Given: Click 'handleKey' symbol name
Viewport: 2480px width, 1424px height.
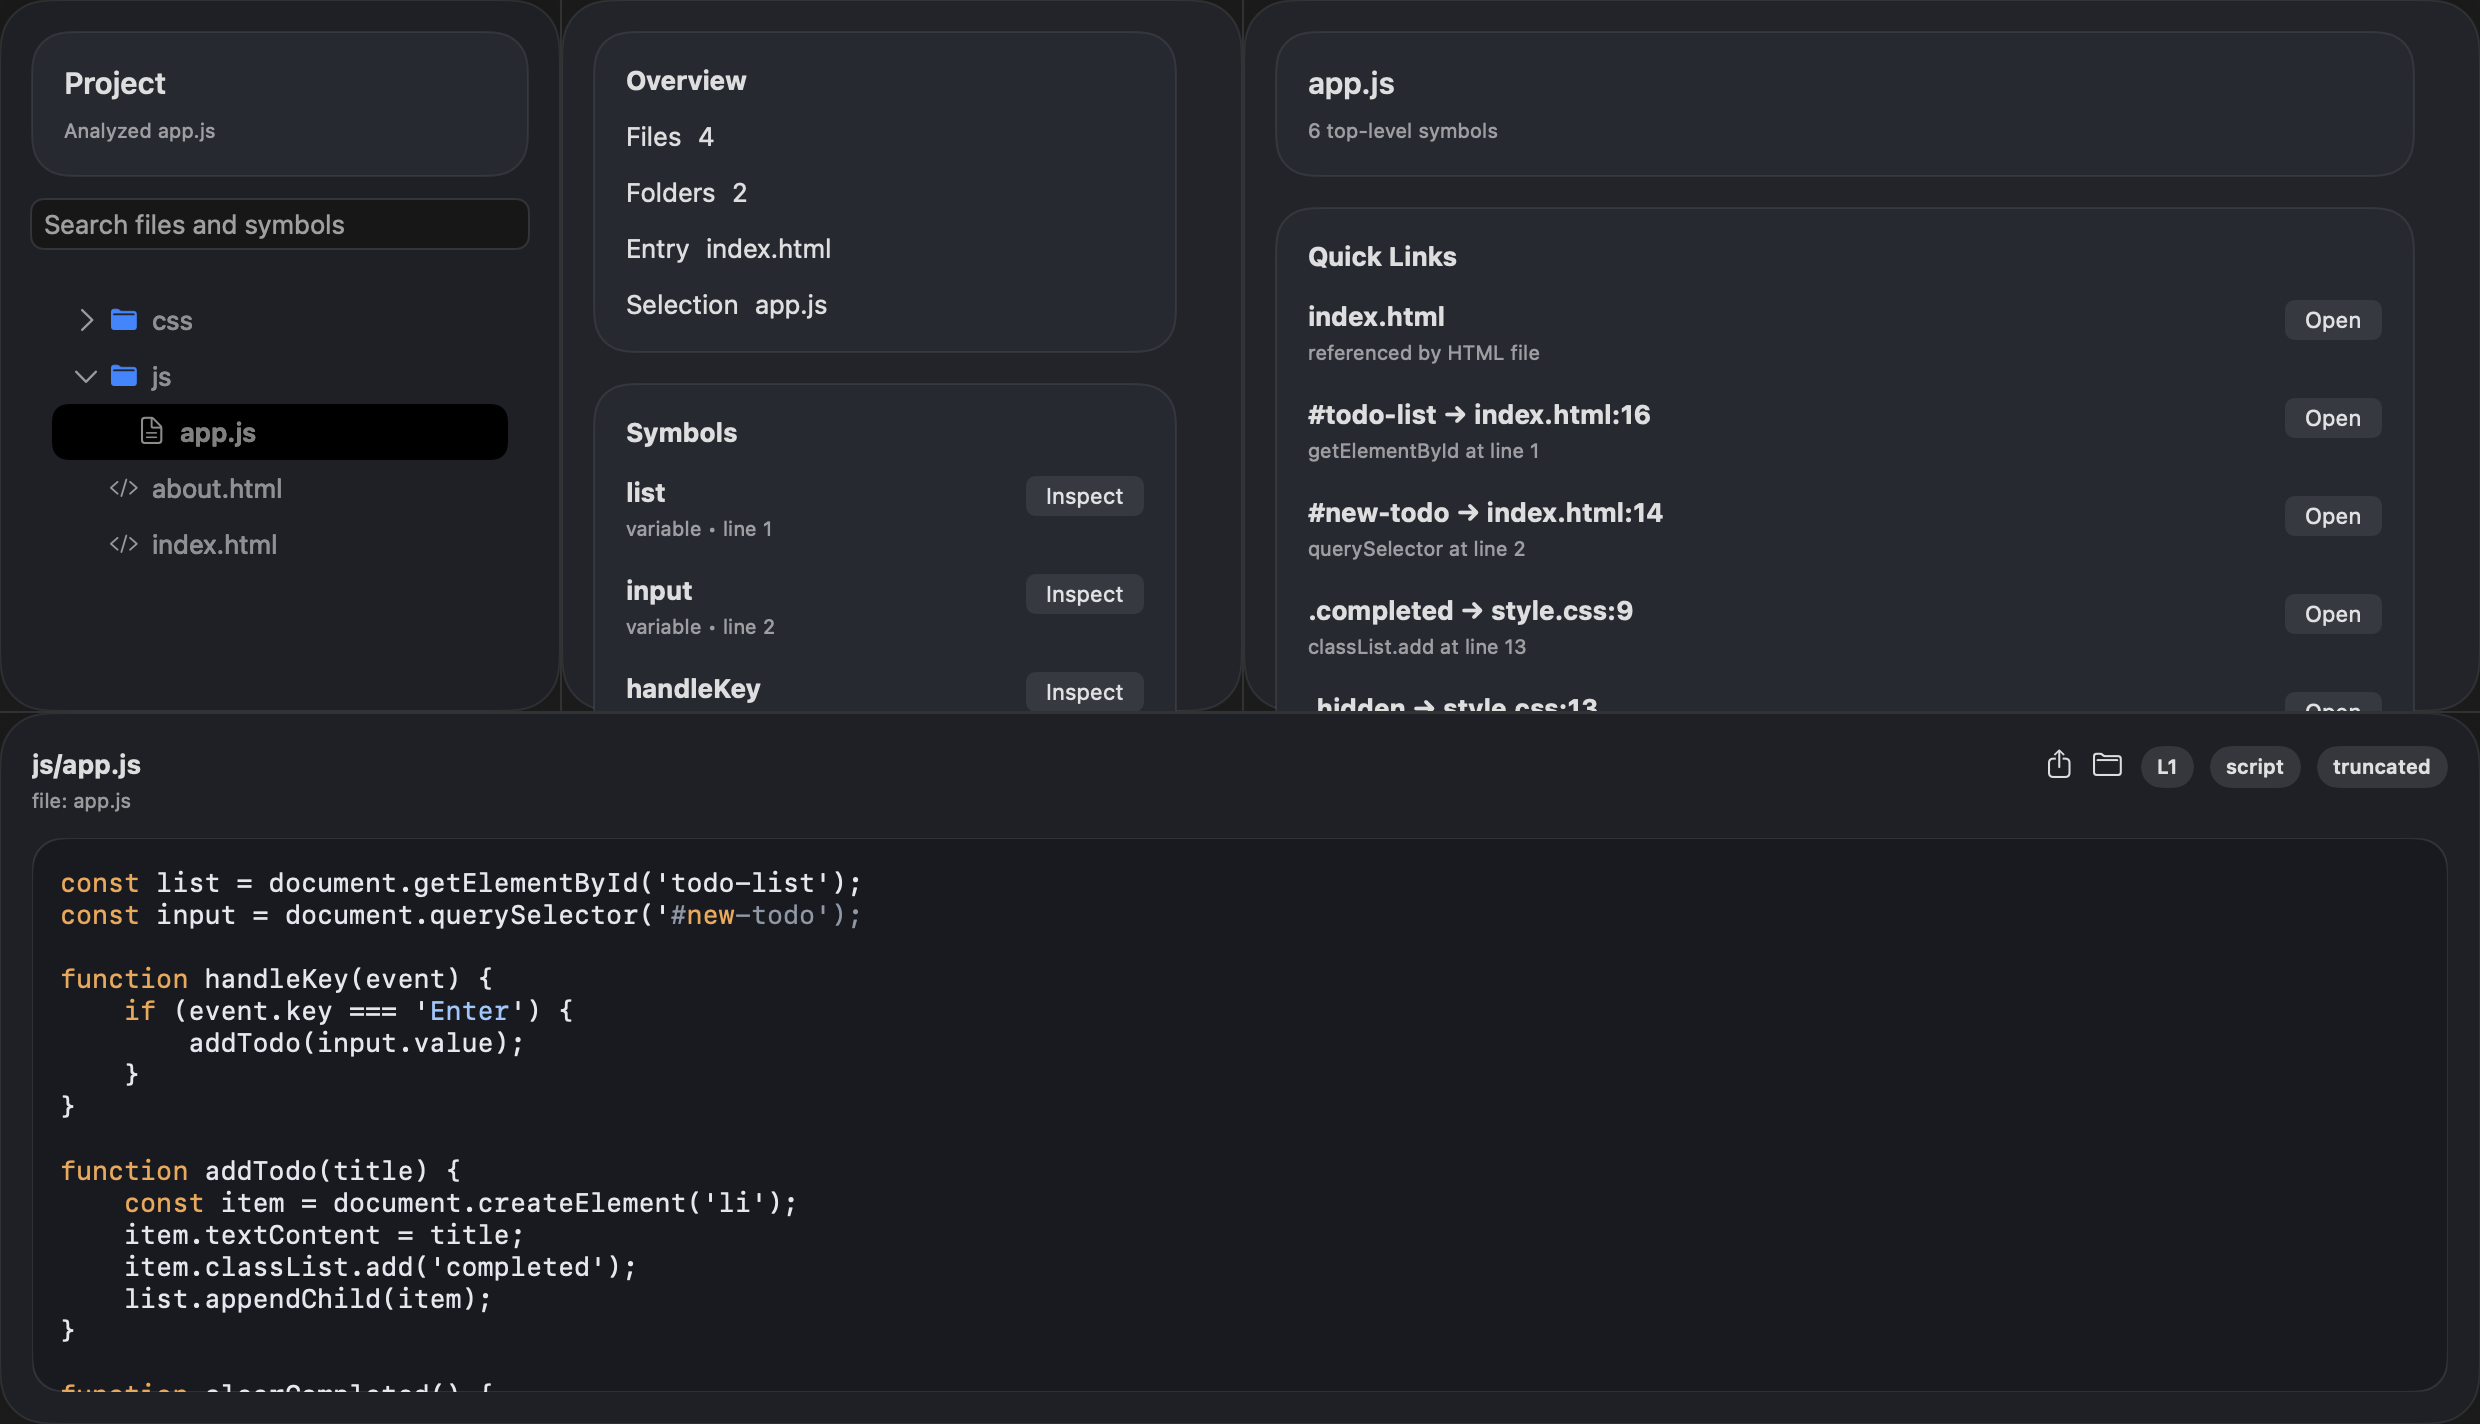Looking at the screenshot, I should pos(693,688).
